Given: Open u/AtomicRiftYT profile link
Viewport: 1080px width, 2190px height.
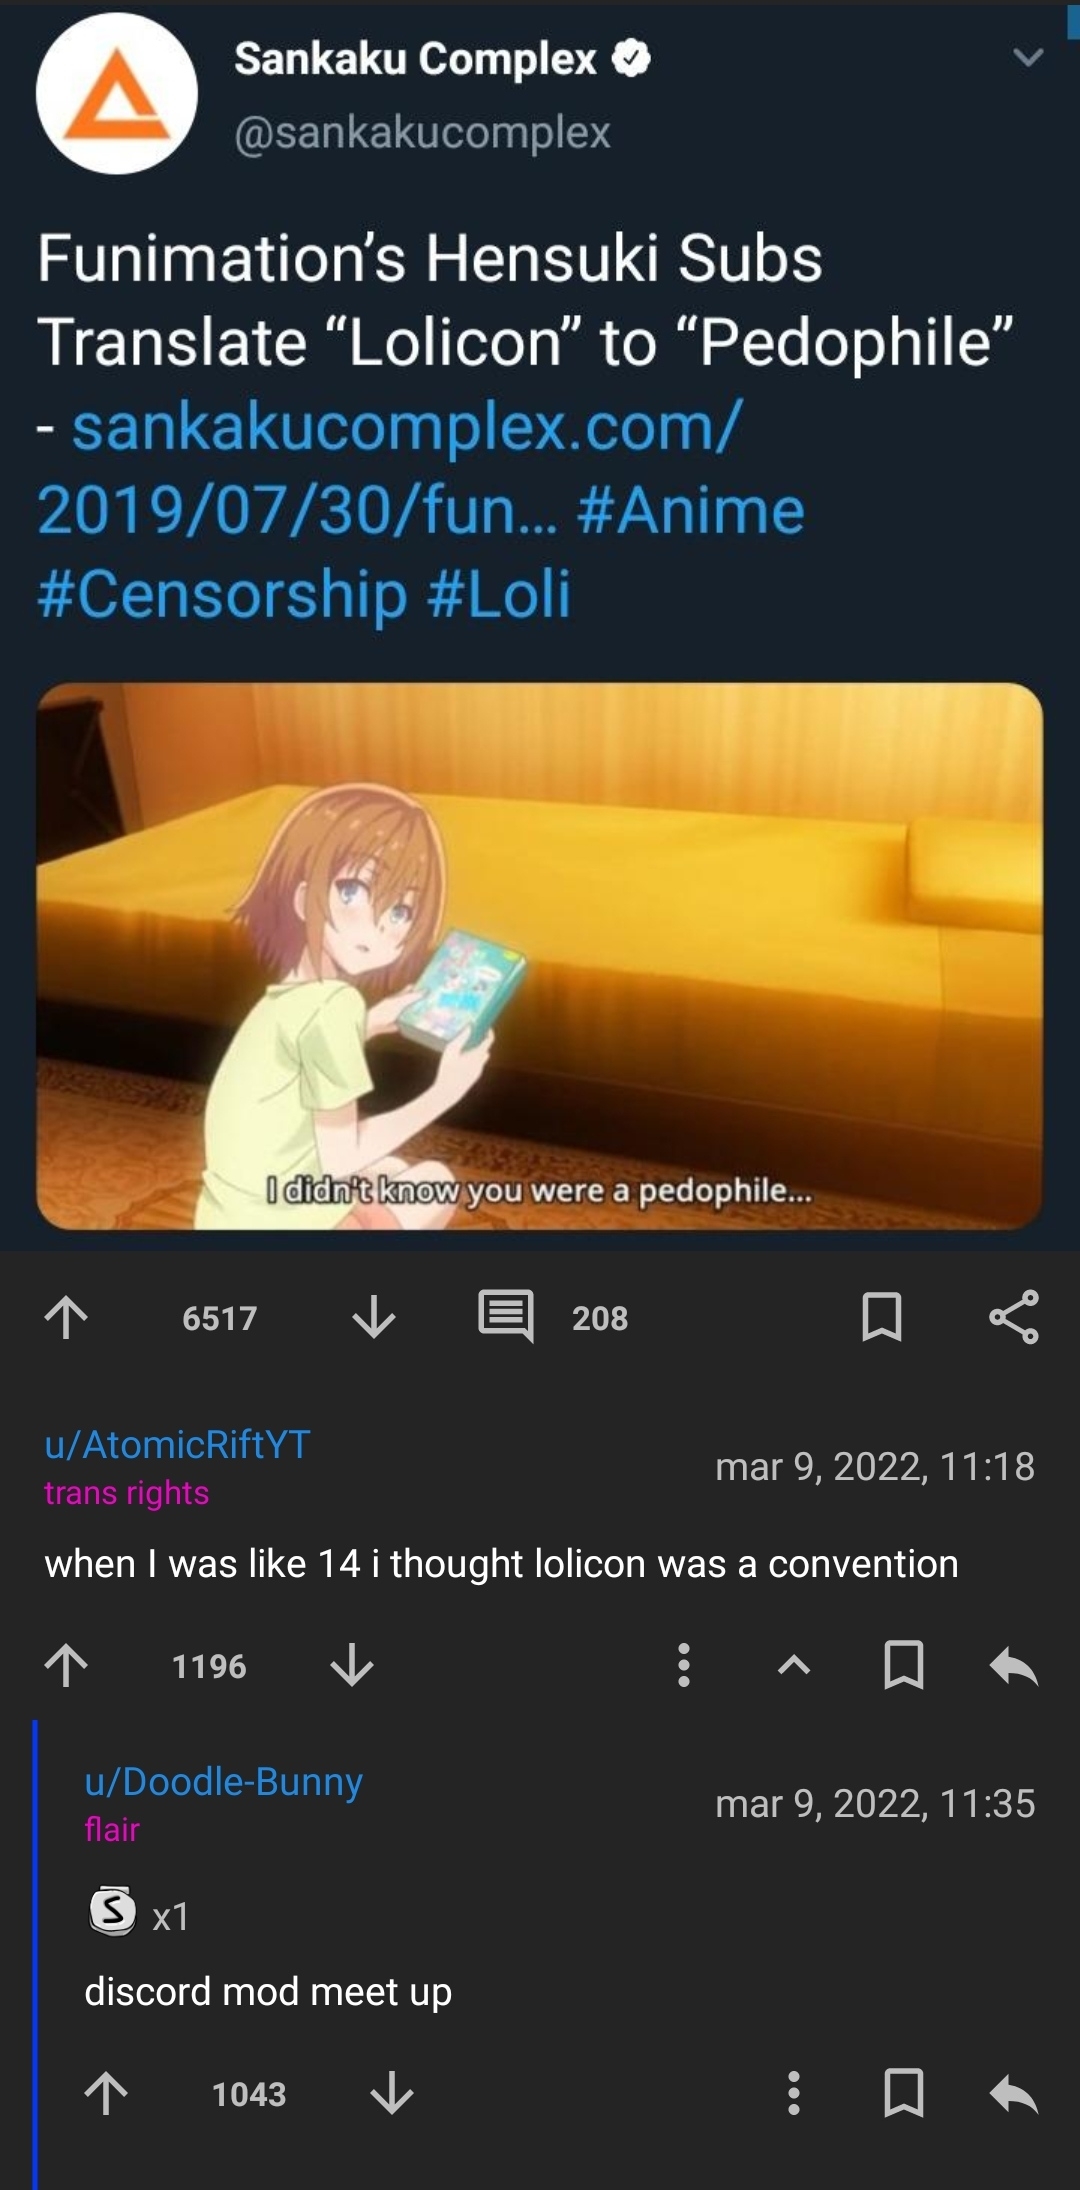Looking at the screenshot, I should click(178, 1445).
